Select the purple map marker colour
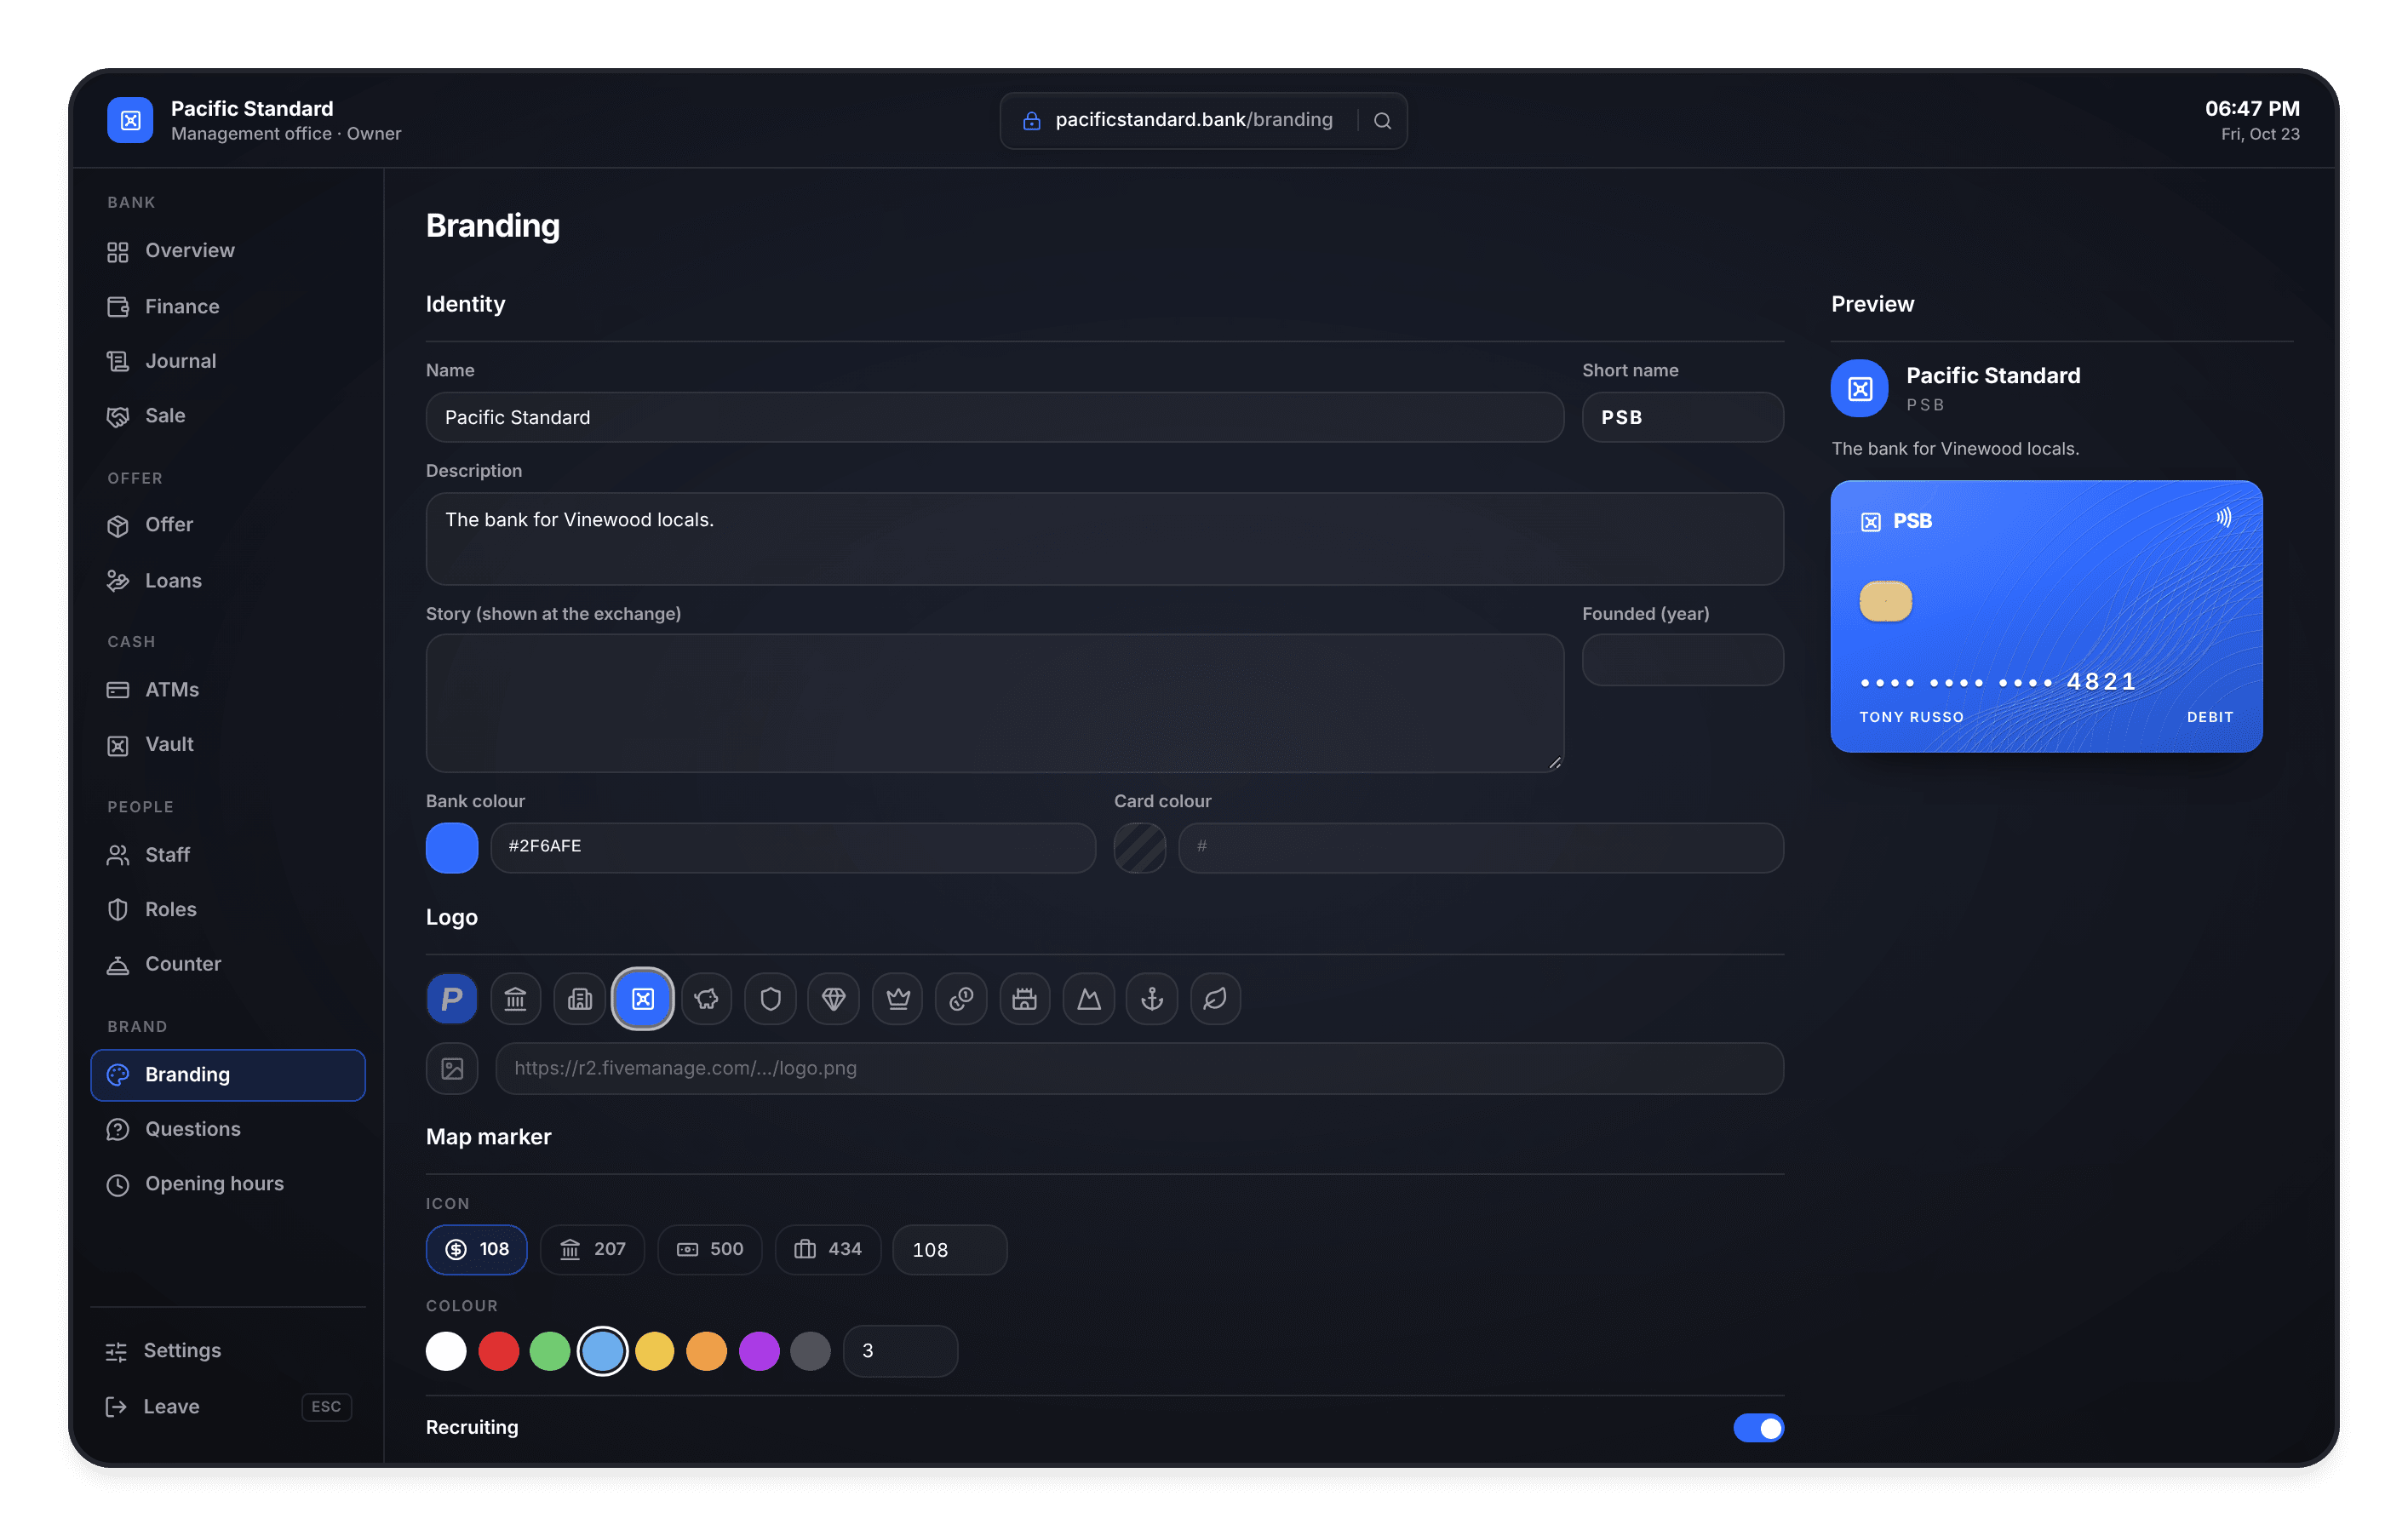Screen dimensions: 2408x1536 [x=759, y=1351]
